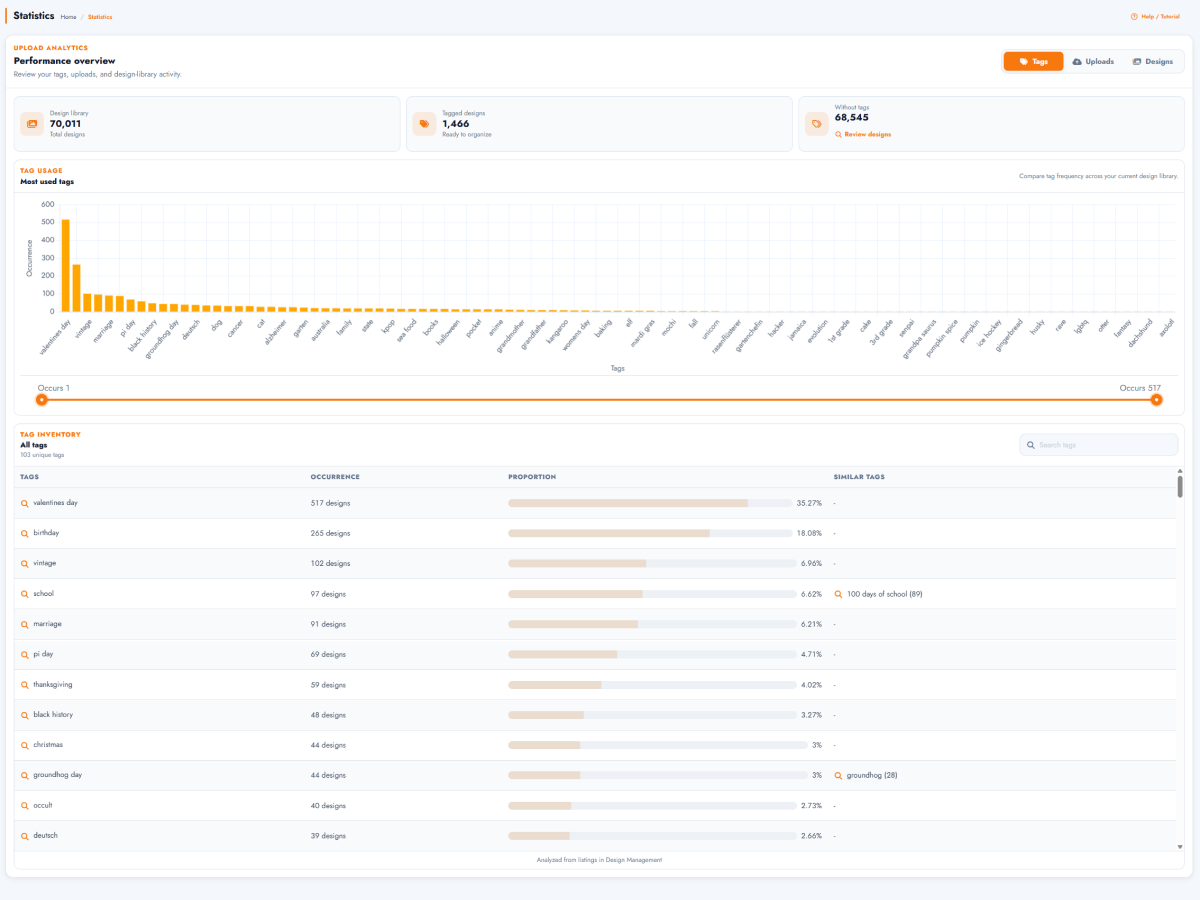1200x900 pixels.
Task: Search designs tagged valentines day via magnifier
Action: pos(25,503)
